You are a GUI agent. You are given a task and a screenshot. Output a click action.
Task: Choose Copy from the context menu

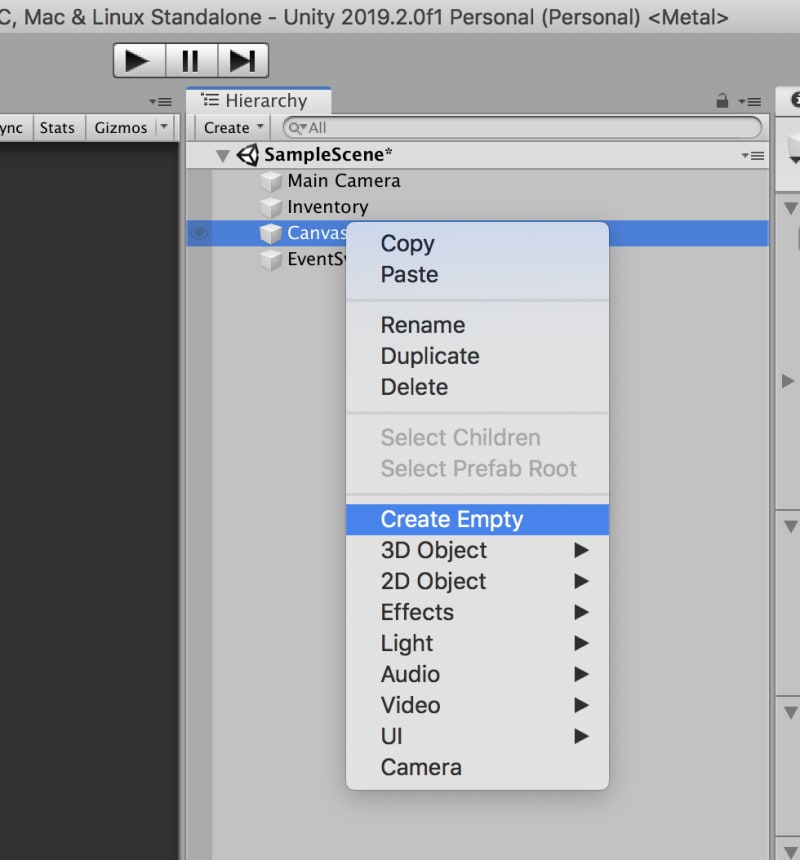[x=477, y=244]
